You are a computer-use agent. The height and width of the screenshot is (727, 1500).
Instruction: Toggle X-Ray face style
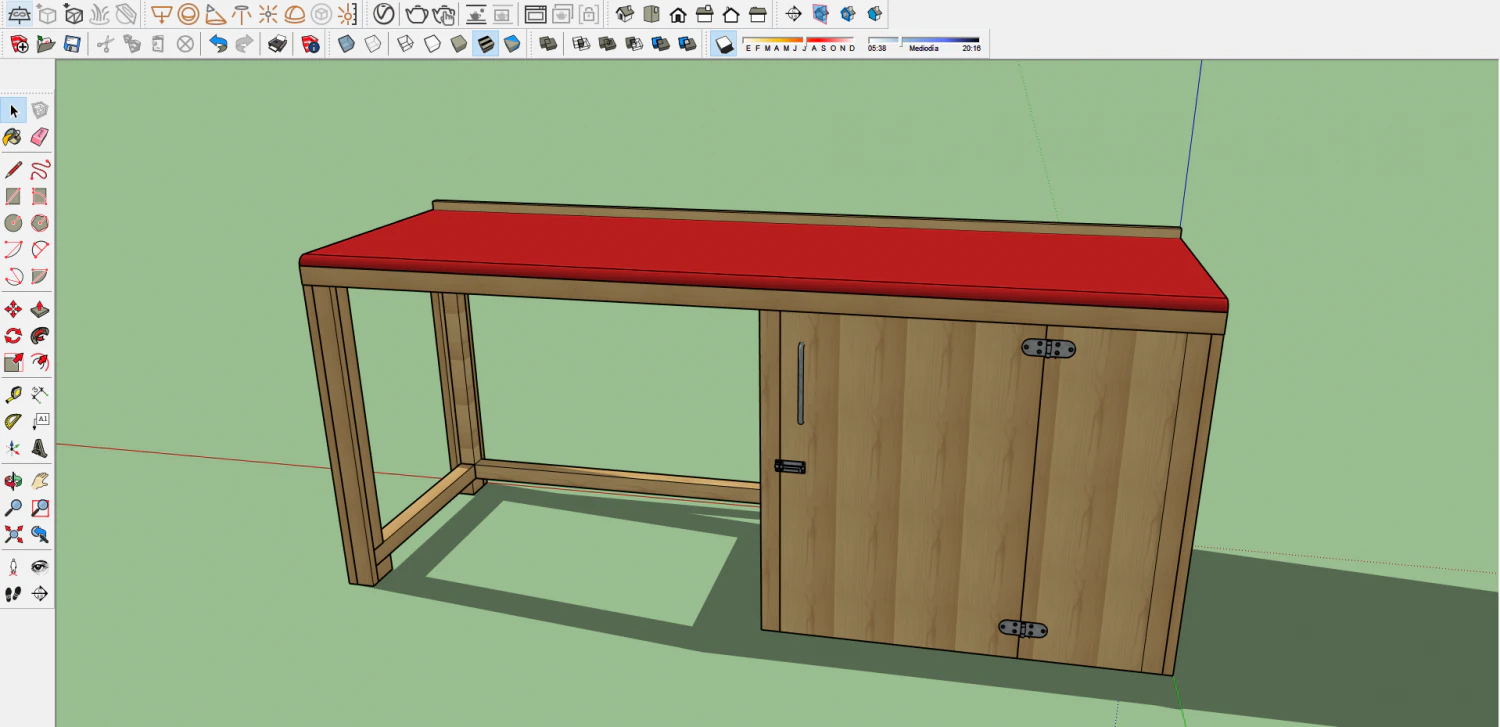pos(346,44)
